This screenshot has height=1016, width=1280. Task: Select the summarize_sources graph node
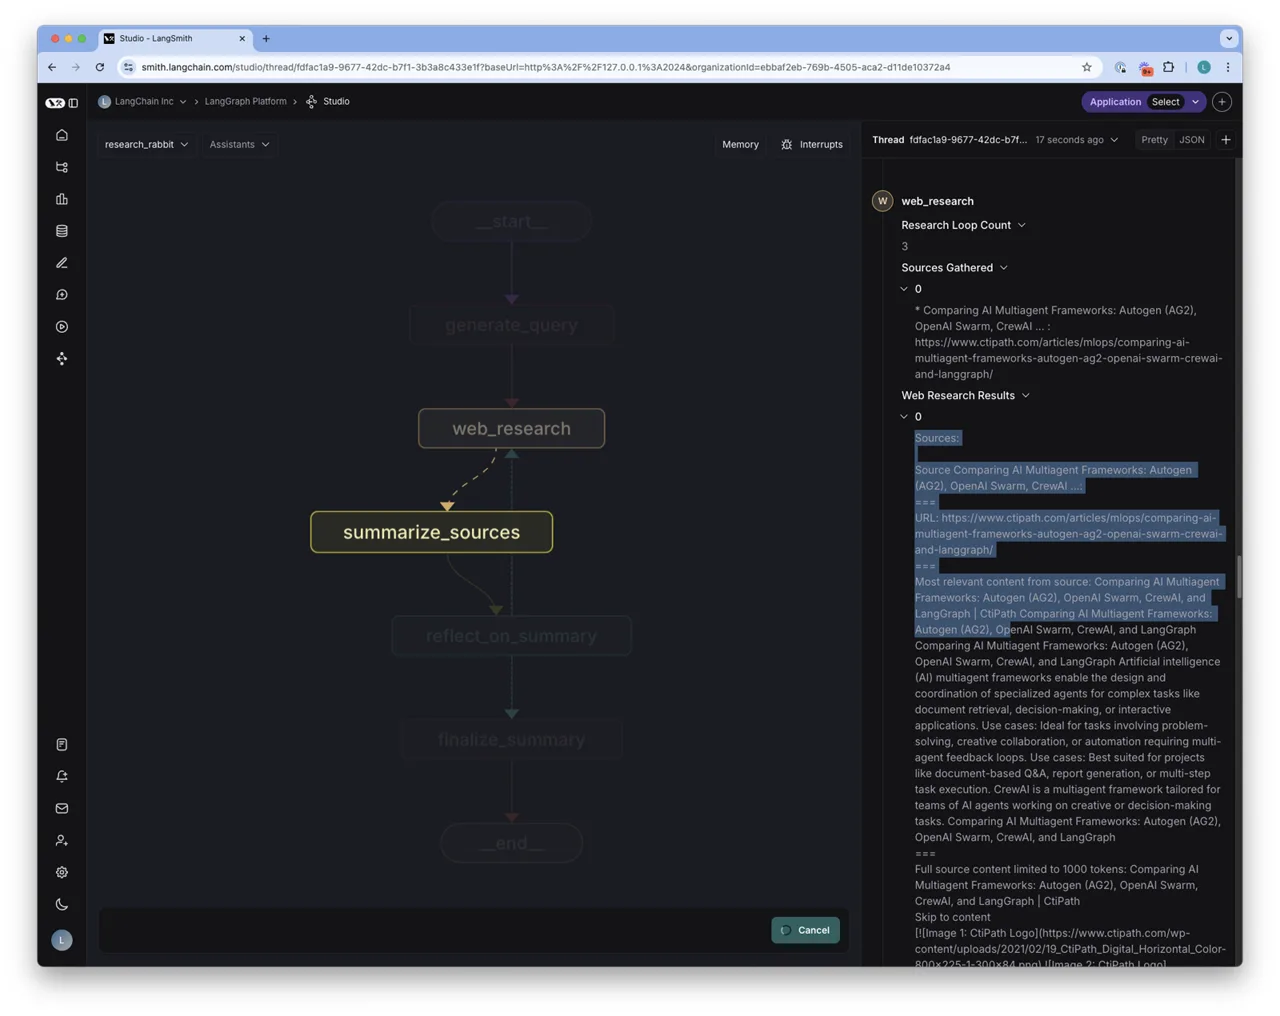431,532
